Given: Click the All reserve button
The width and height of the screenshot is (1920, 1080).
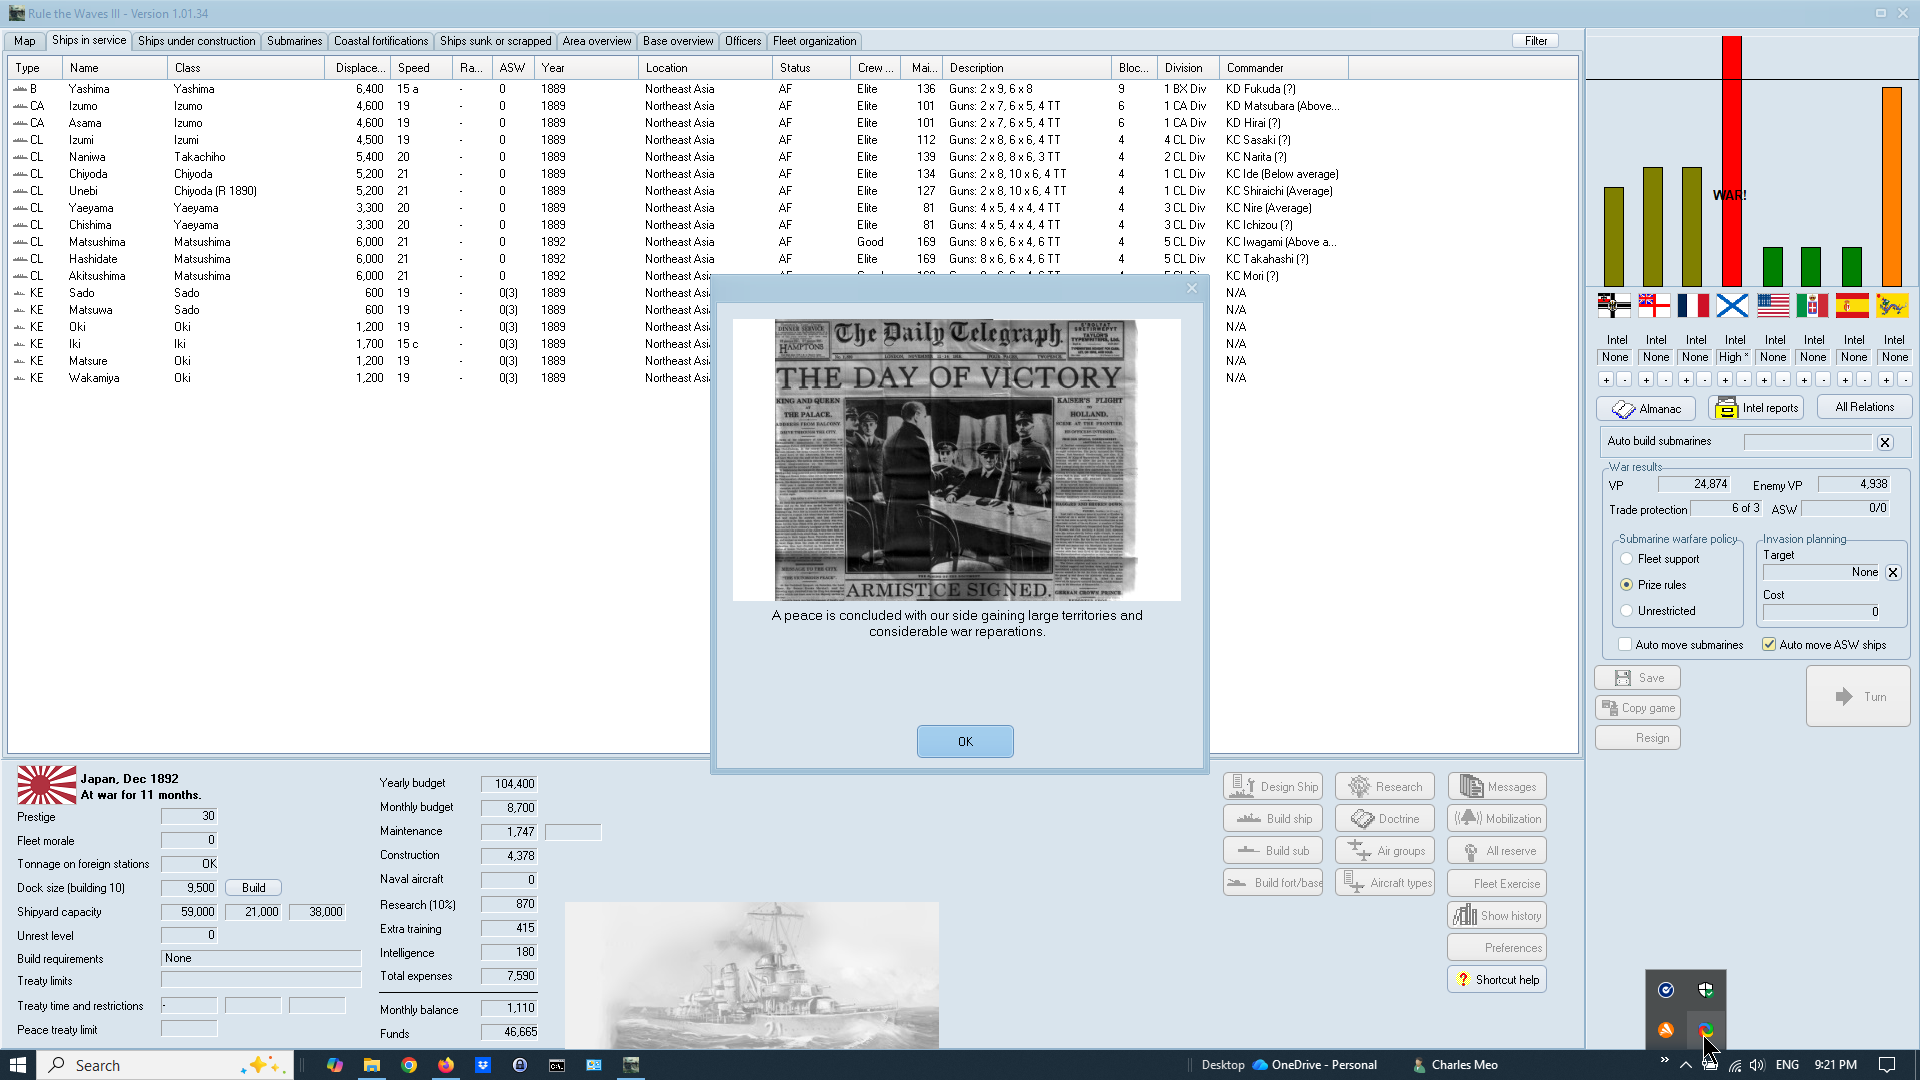Looking at the screenshot, I should coord(1497,851).
